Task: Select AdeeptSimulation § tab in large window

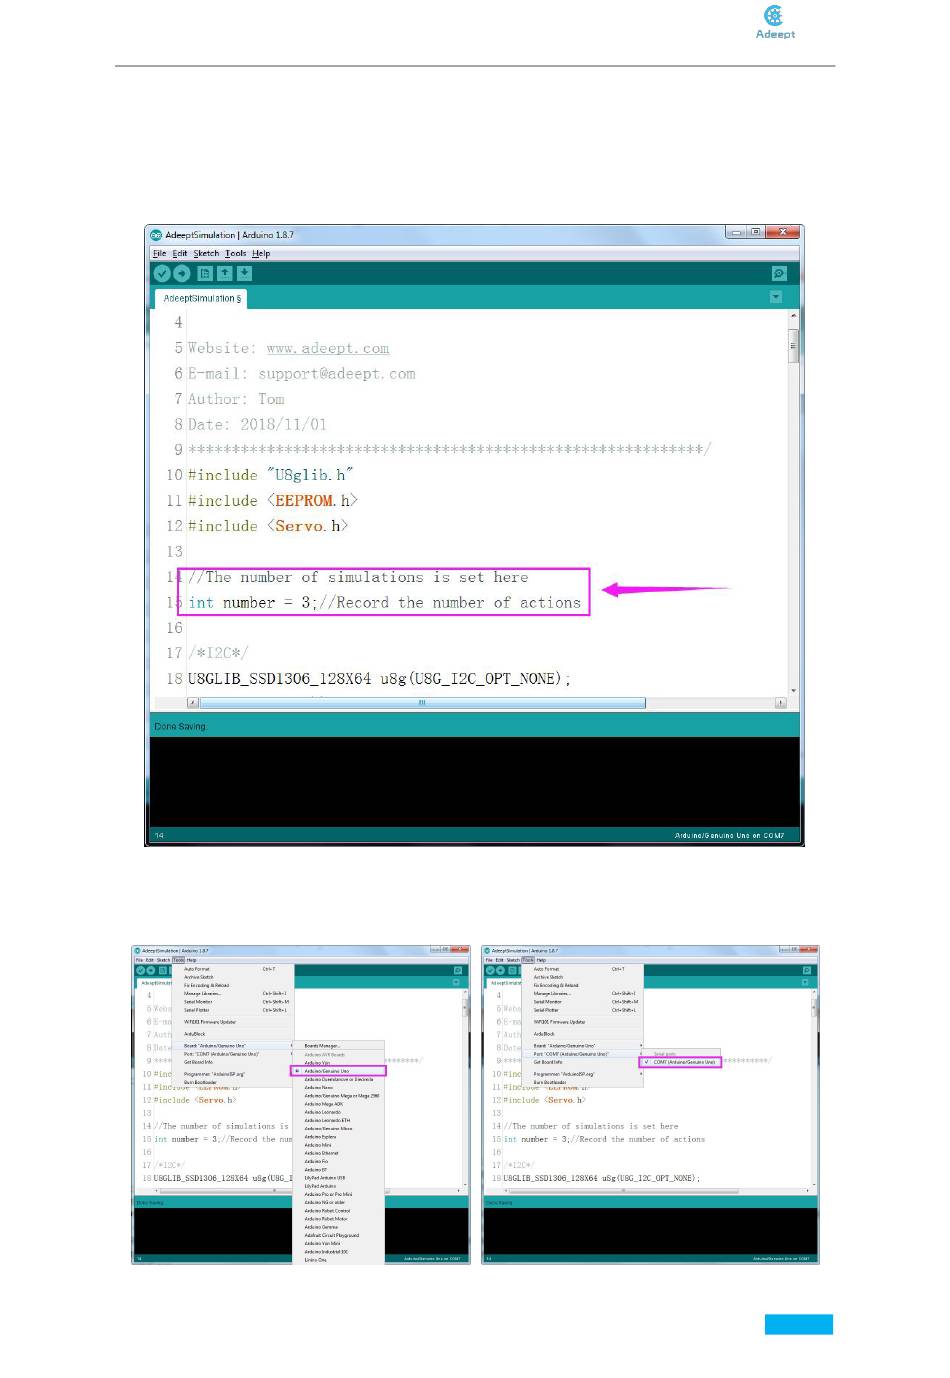Action: pyautogui.click(x=201, y=298)
